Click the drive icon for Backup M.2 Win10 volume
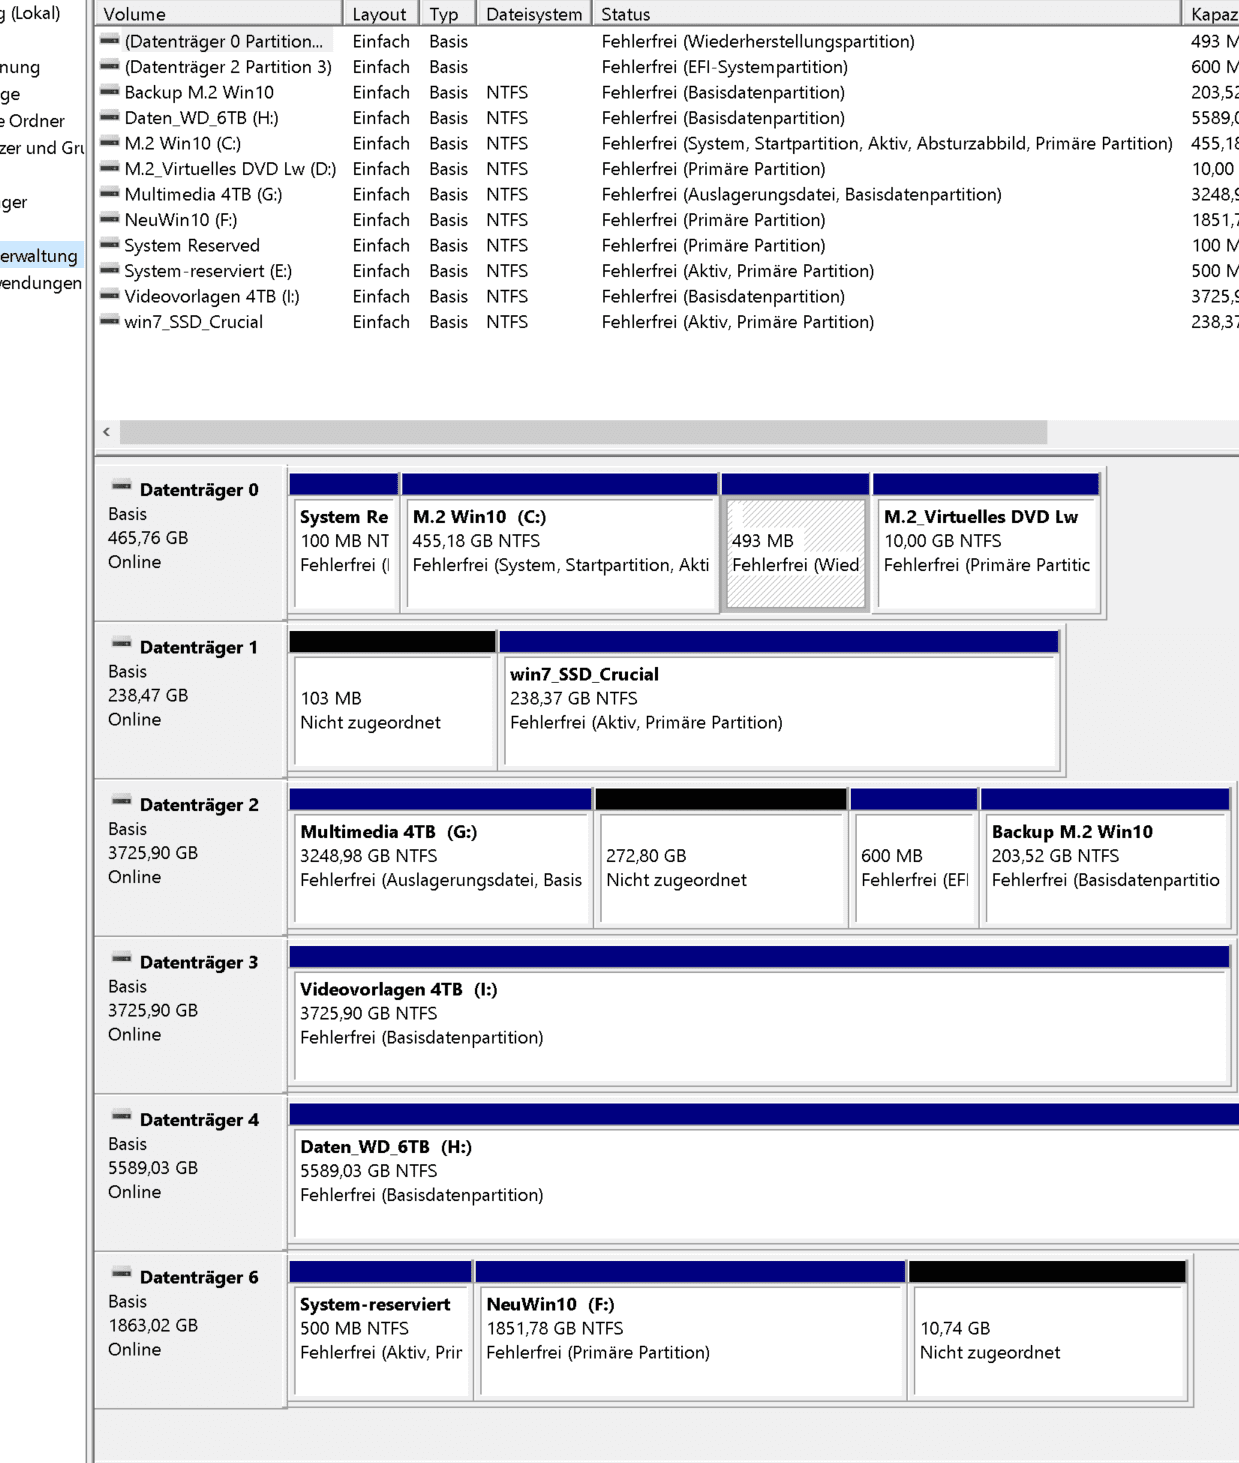The height and width of the screenshot is (1463, 1239). 110,91
